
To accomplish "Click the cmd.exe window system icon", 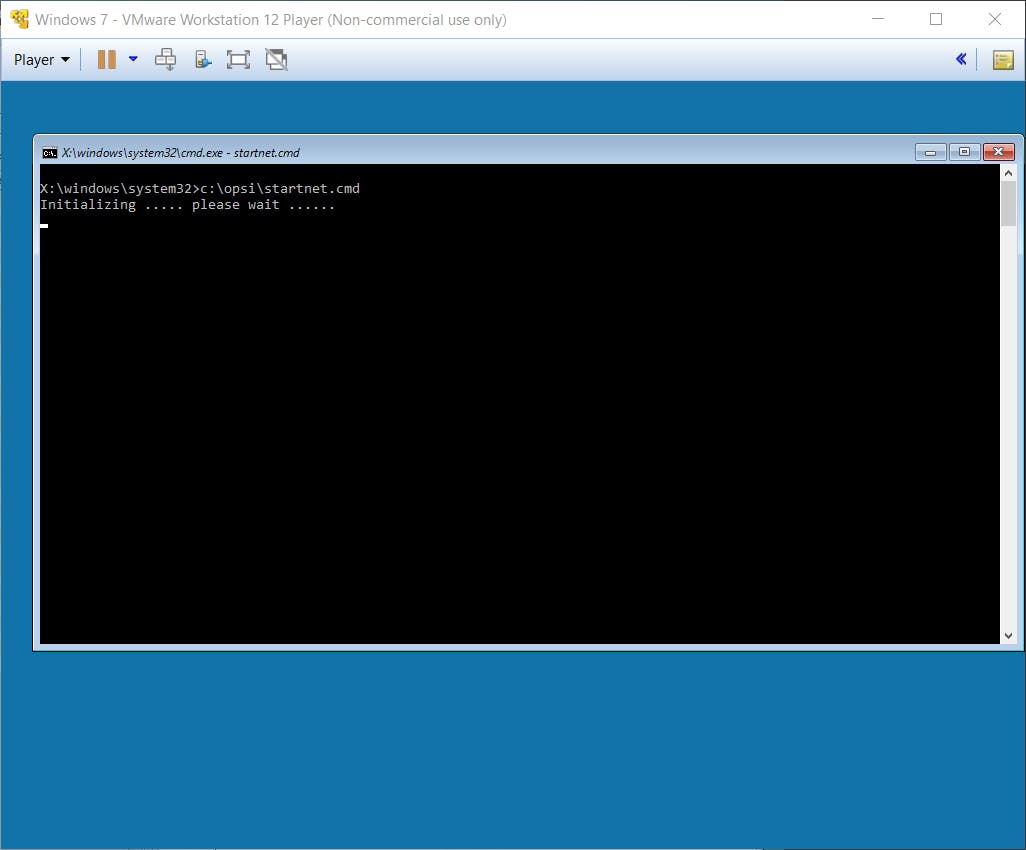I will 50,153.
